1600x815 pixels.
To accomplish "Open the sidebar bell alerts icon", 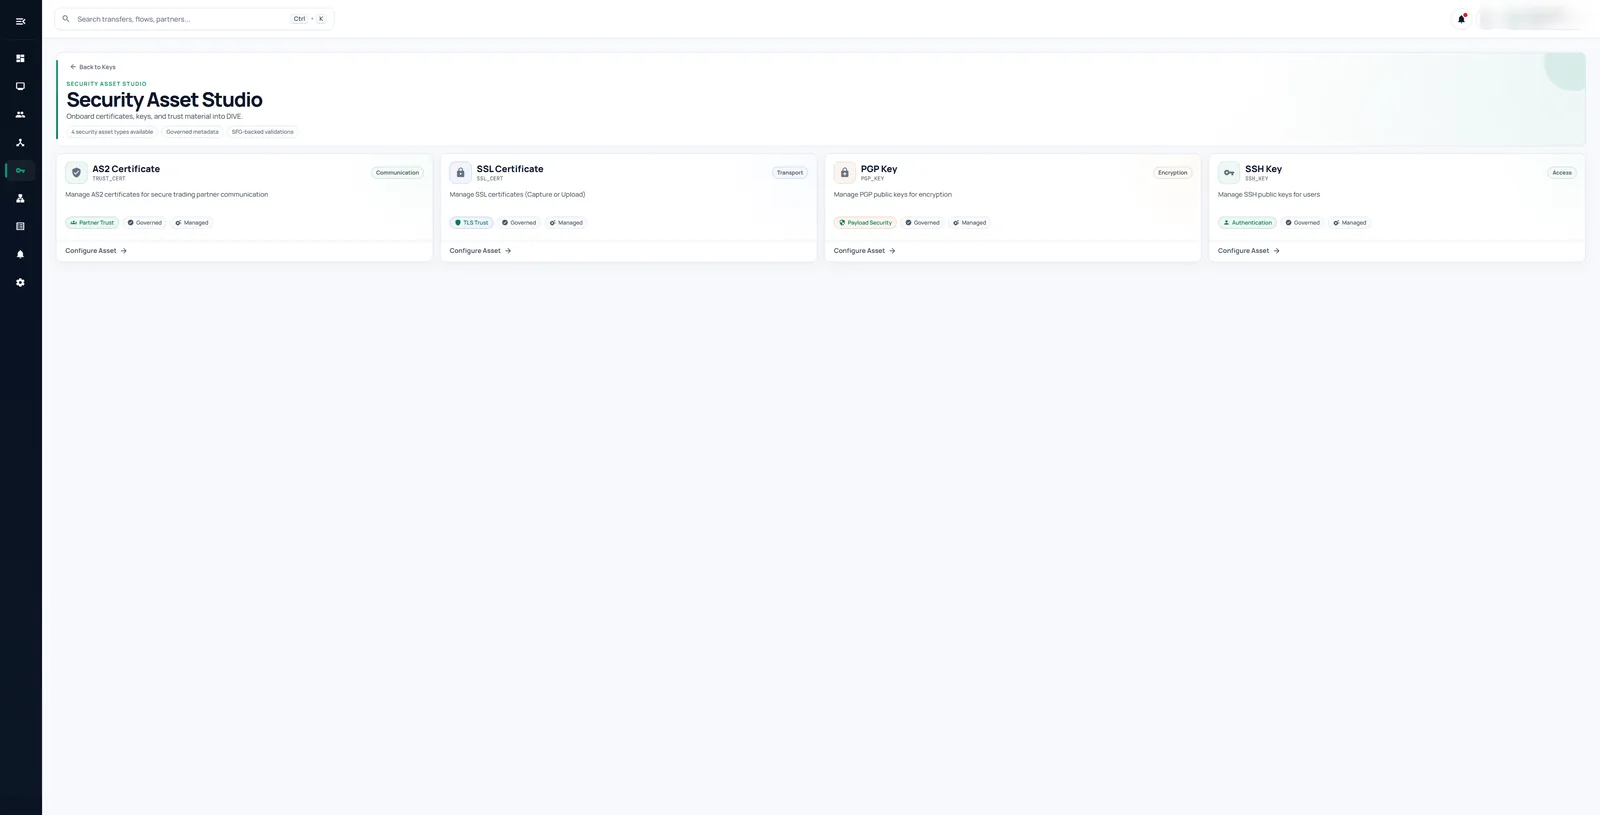I will coord(20,254).
